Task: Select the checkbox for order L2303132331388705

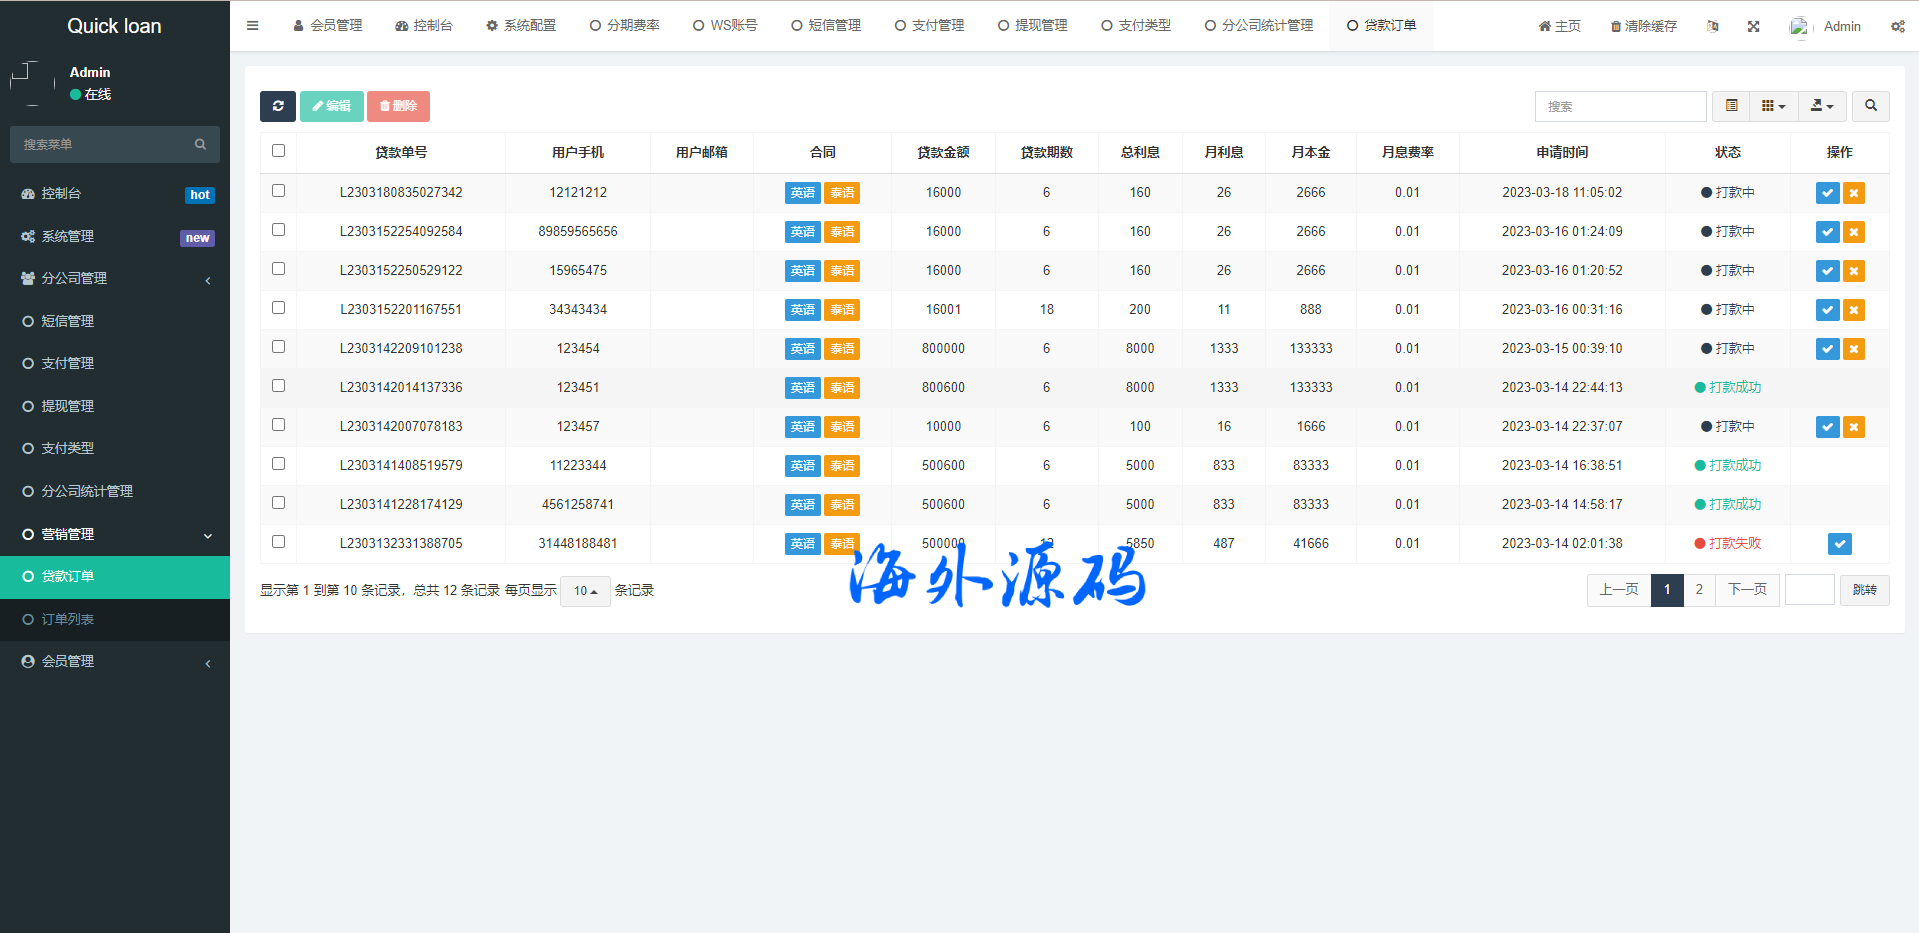Action: 278,542
